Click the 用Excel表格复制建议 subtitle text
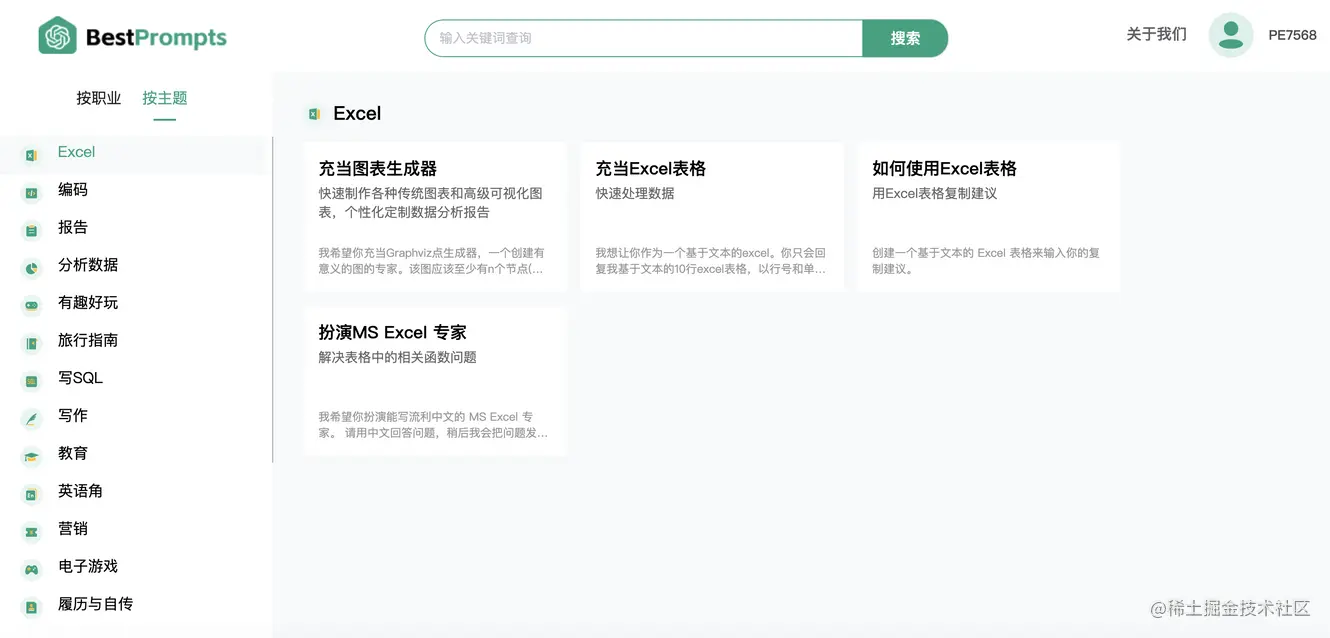Screen dimensions: 1330x638 pos(934,193)
